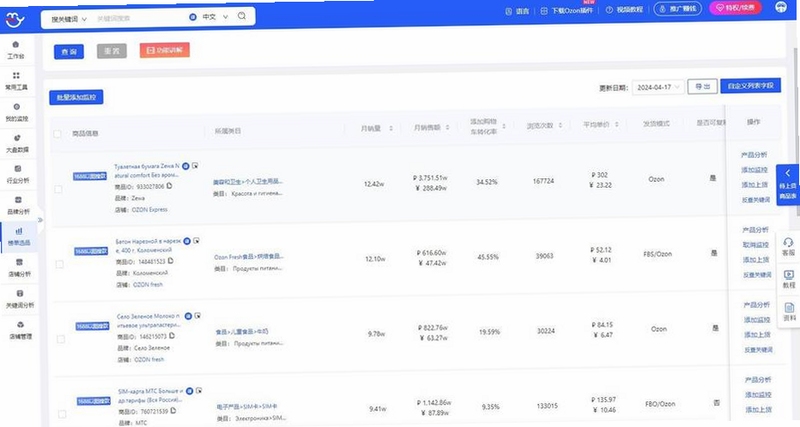
Task: Click open-link icon beside Zewa product title
Action: pyautogui.click(x=195, y=165)
